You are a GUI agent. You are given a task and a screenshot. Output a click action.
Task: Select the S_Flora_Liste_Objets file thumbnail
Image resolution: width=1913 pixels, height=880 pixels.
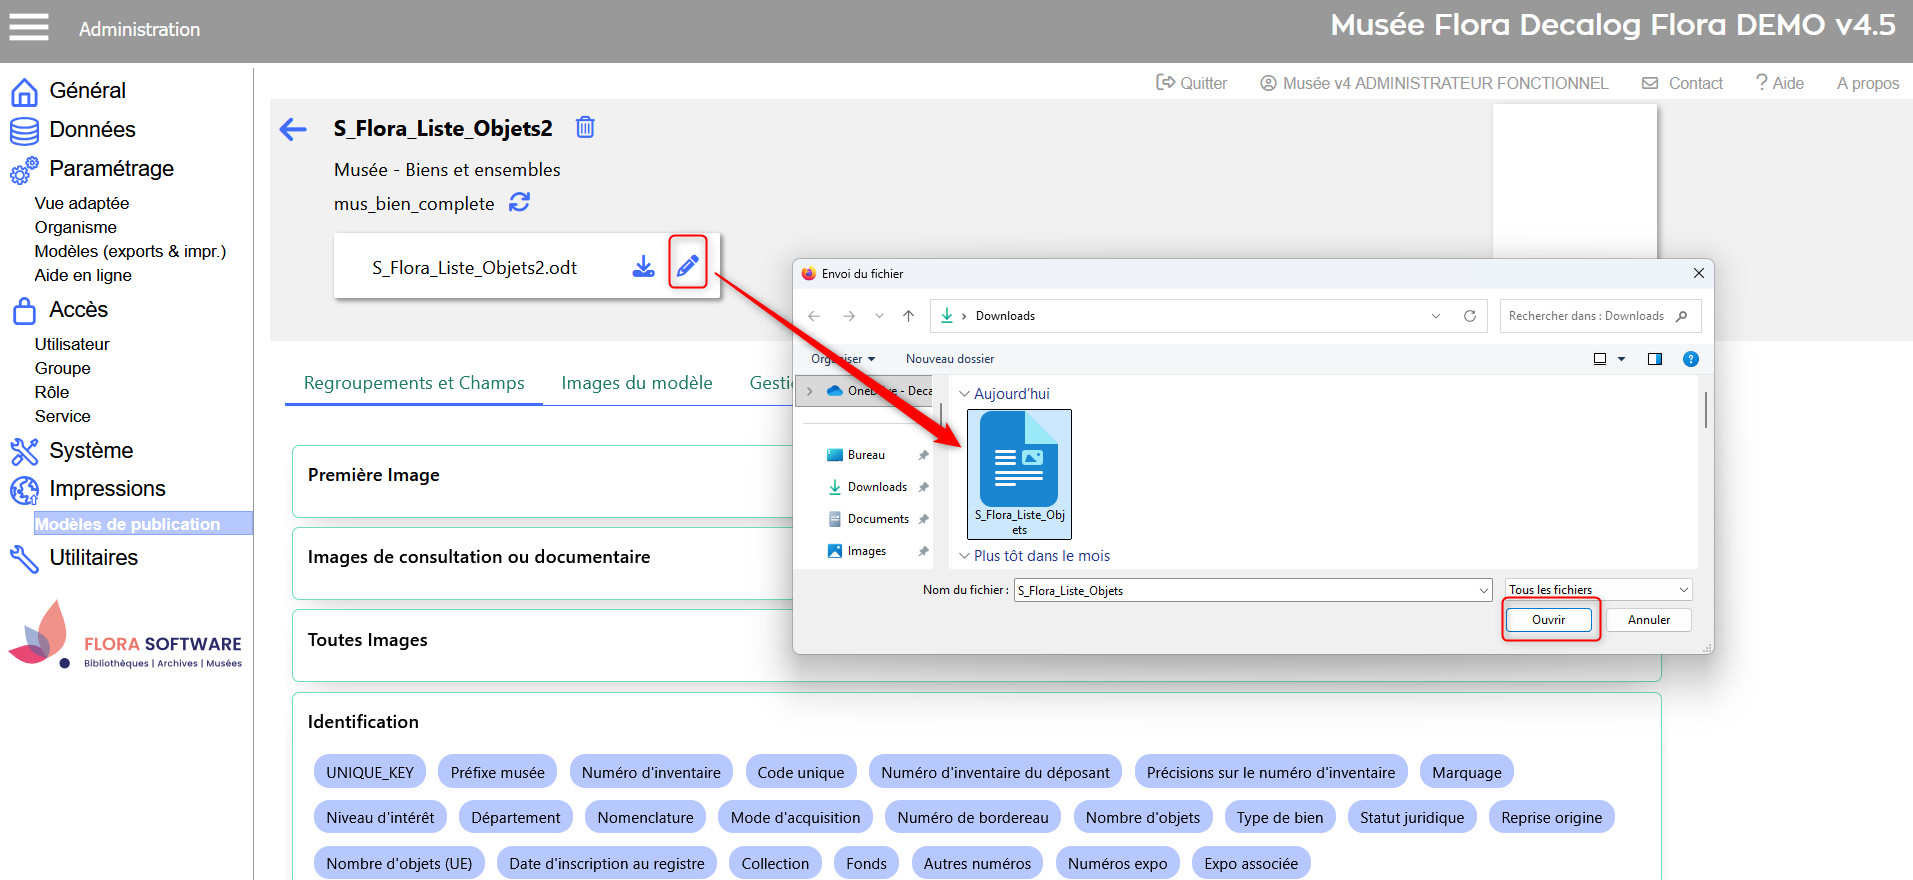click(1019, 473)
